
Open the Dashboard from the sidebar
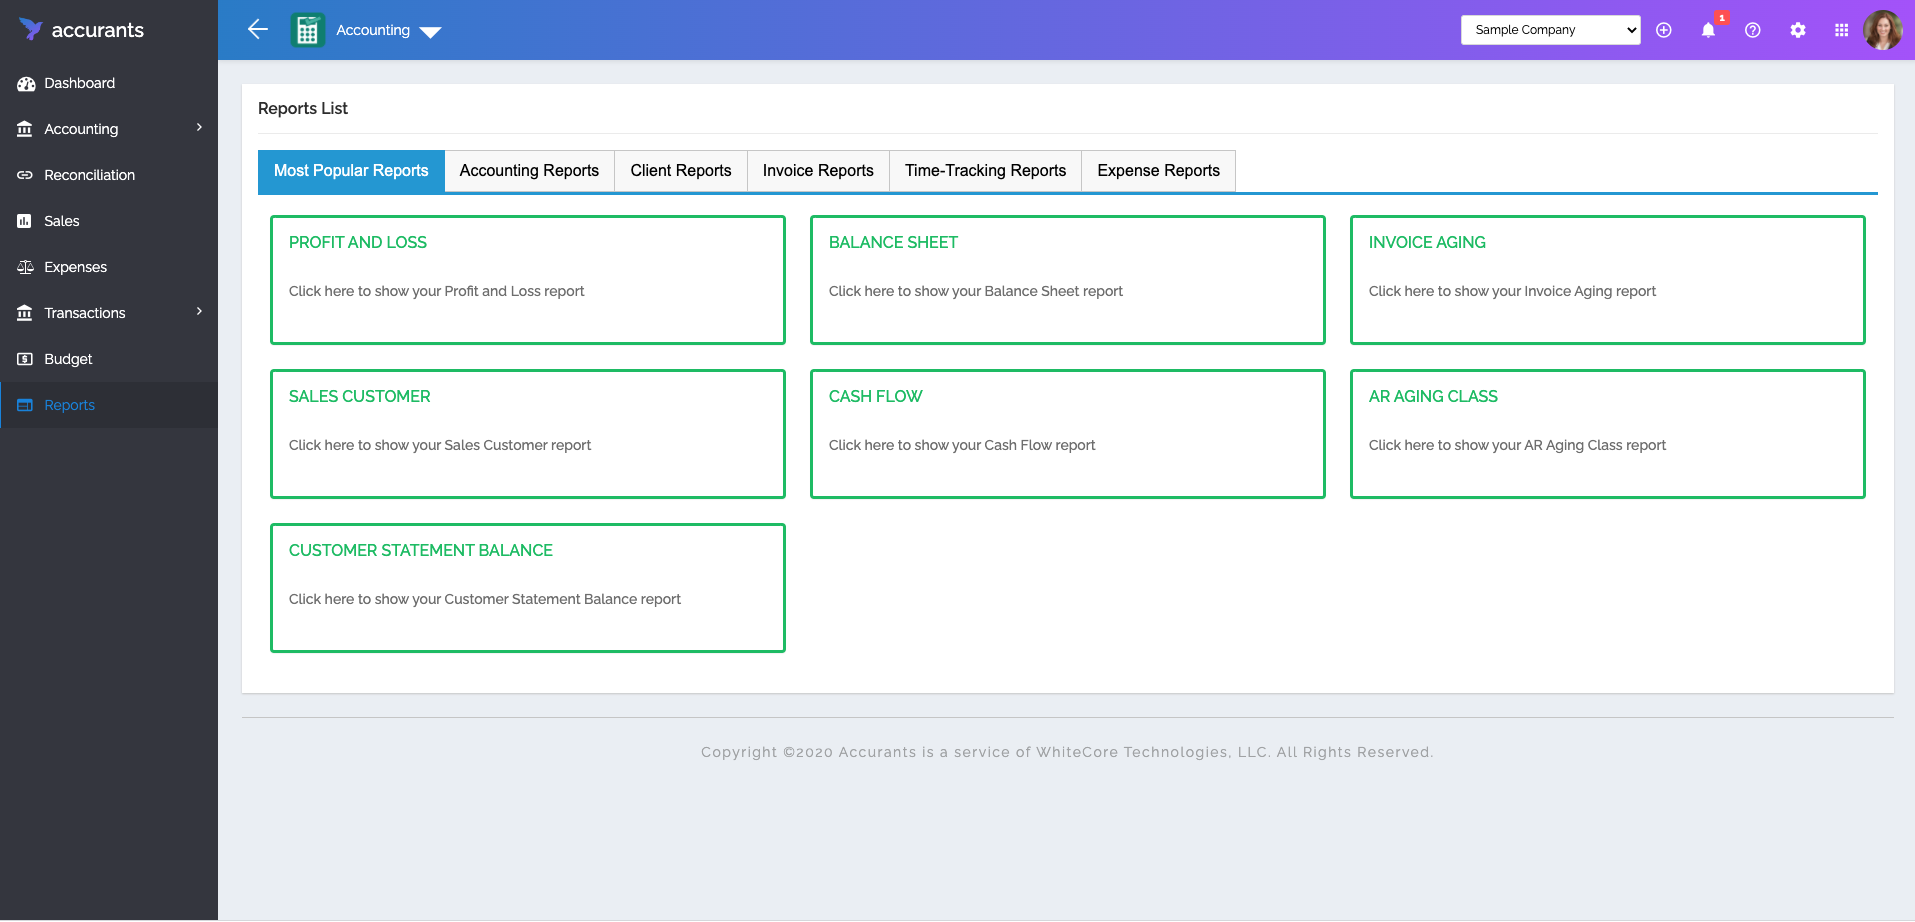[80, 83]
